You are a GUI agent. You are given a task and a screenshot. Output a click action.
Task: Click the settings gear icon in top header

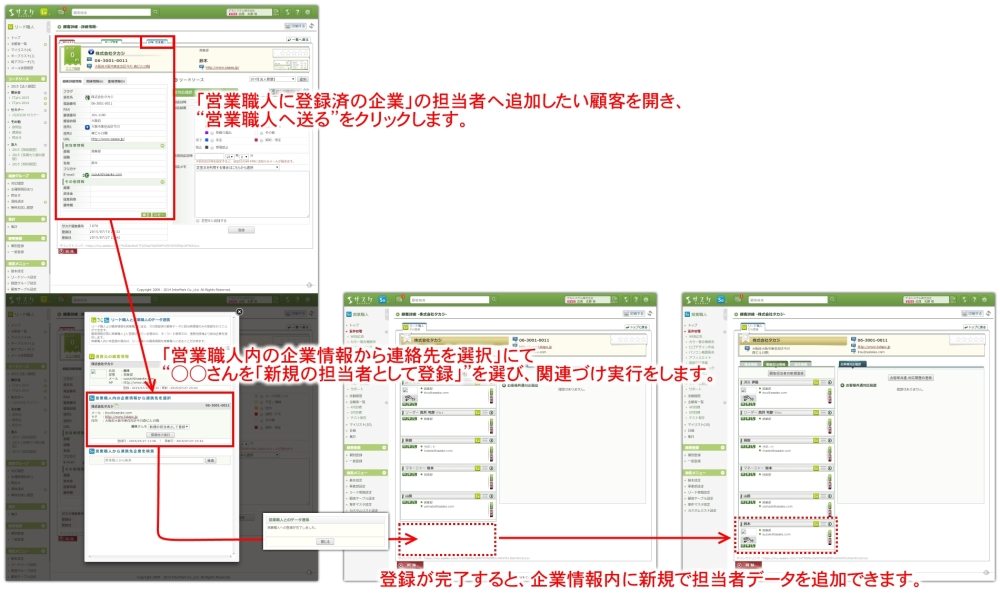click(x=308, y=11)
